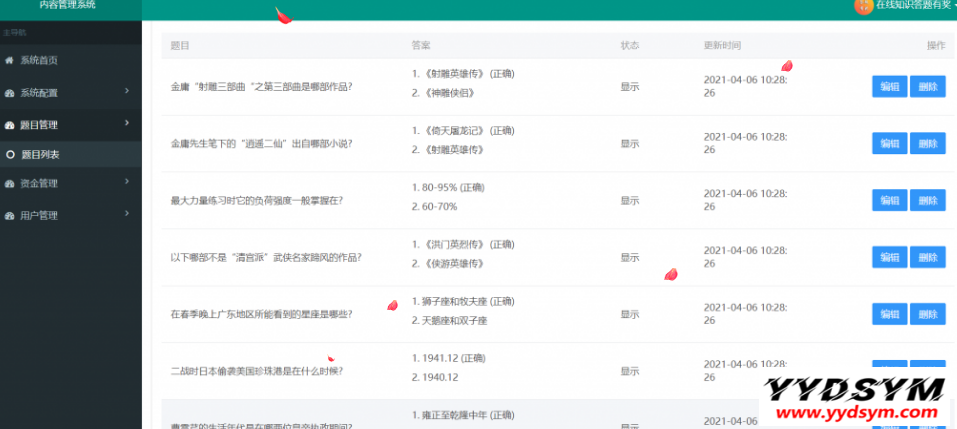
Task: Delete the 逍遥二仙 question row
Action: click(927, 144)
